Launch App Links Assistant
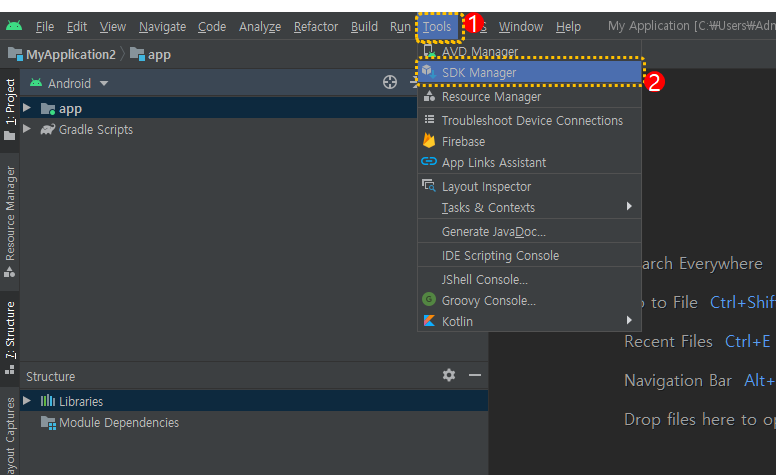Image resolution: width=776 pixels, height=475 pixels. (x=529, y=162)
